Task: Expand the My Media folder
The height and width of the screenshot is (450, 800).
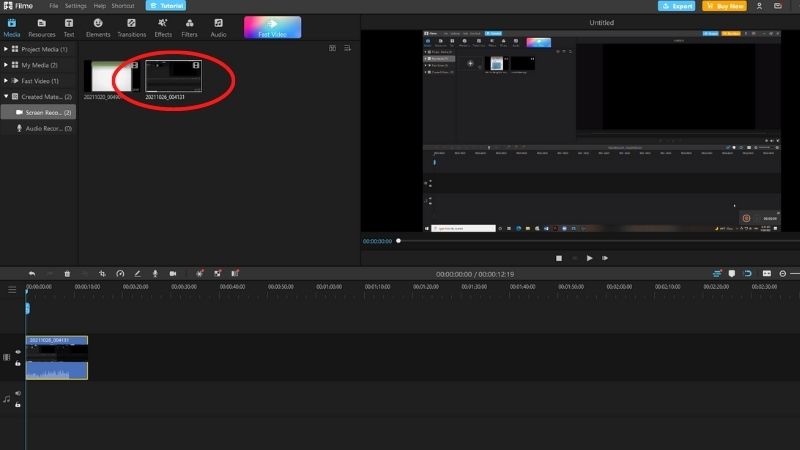Action: click(6, 65)
